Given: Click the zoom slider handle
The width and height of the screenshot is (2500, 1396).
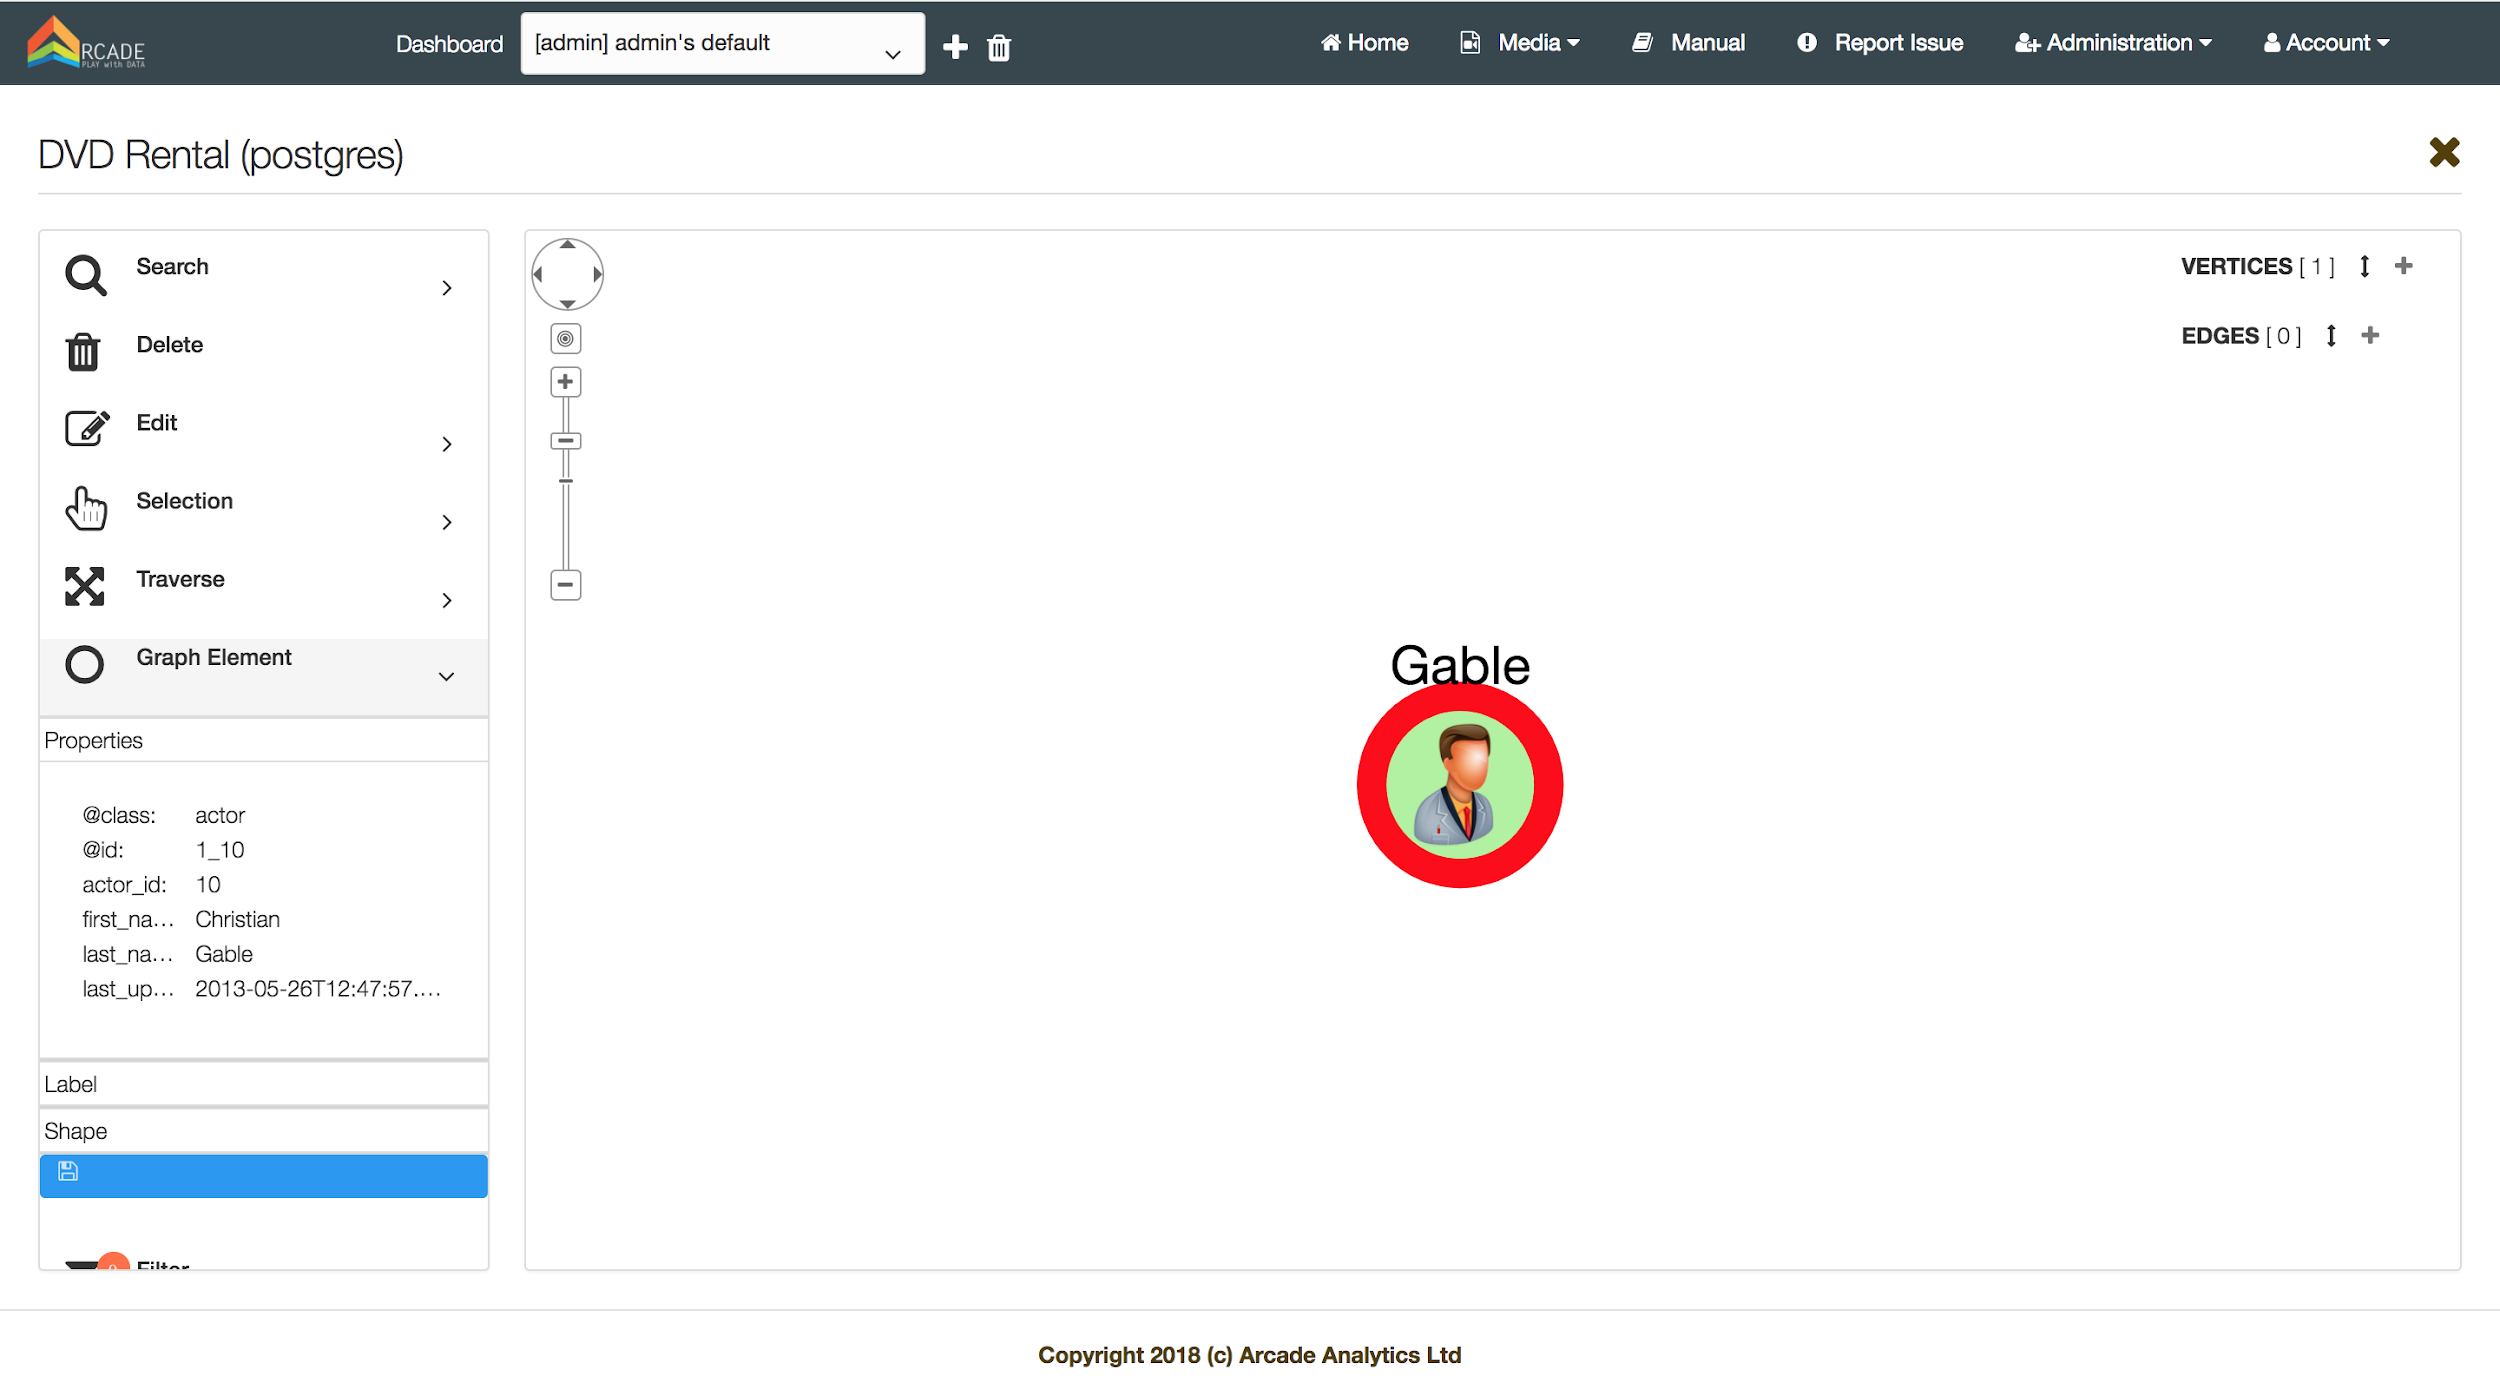Looking at the screenshot, I should tap(566, 441).
